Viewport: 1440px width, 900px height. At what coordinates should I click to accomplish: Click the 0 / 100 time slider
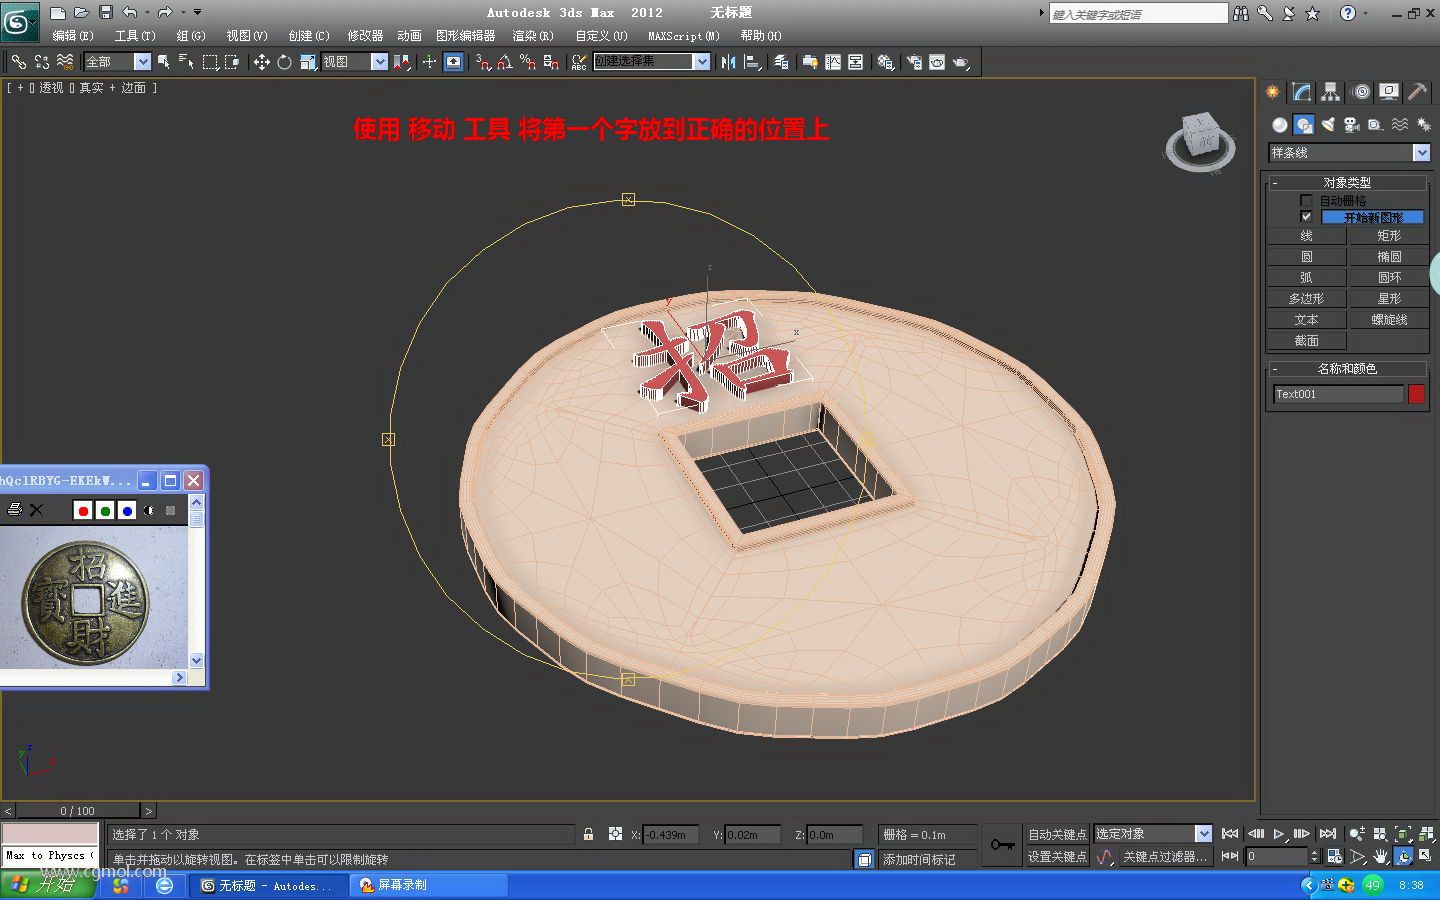[77, 811]
